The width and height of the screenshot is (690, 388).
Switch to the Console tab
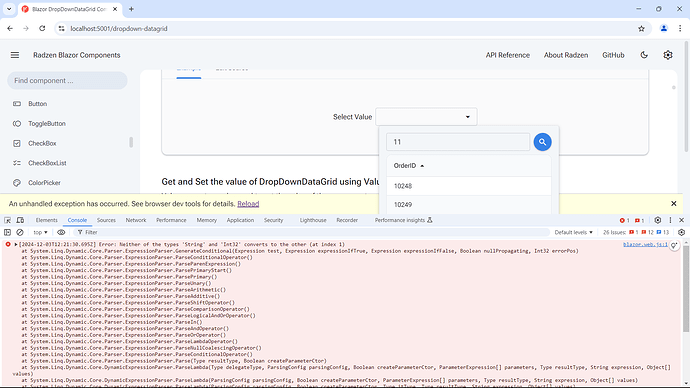77,220
